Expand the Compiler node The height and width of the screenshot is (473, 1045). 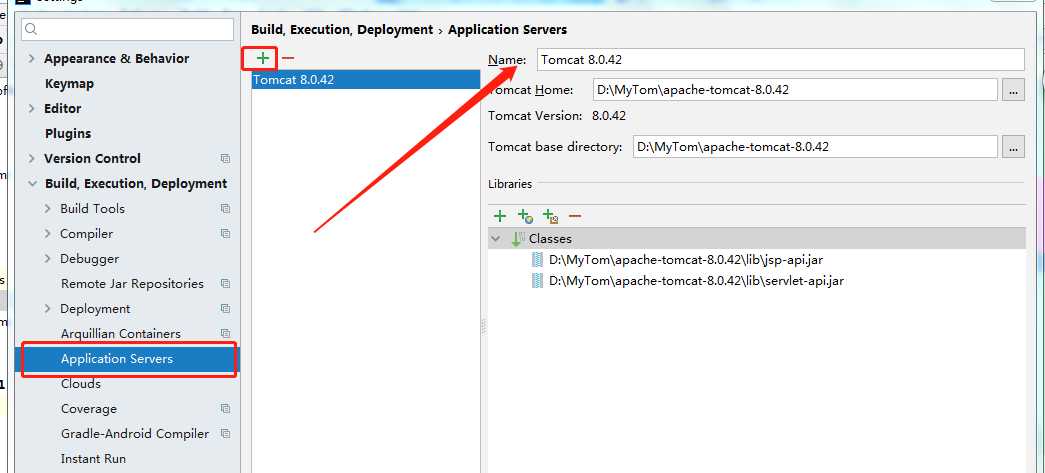[47, 234]
